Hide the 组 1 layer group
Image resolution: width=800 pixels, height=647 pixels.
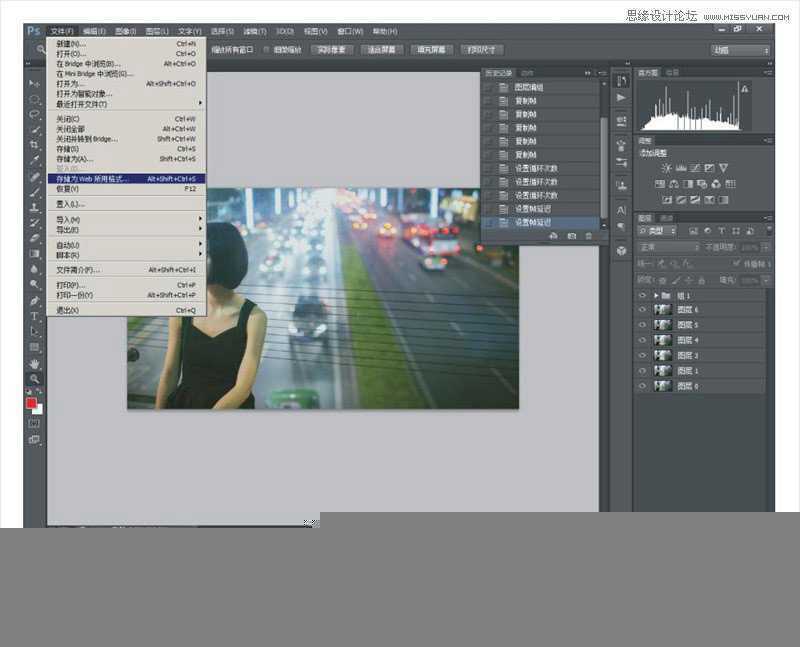click(642, 295)
